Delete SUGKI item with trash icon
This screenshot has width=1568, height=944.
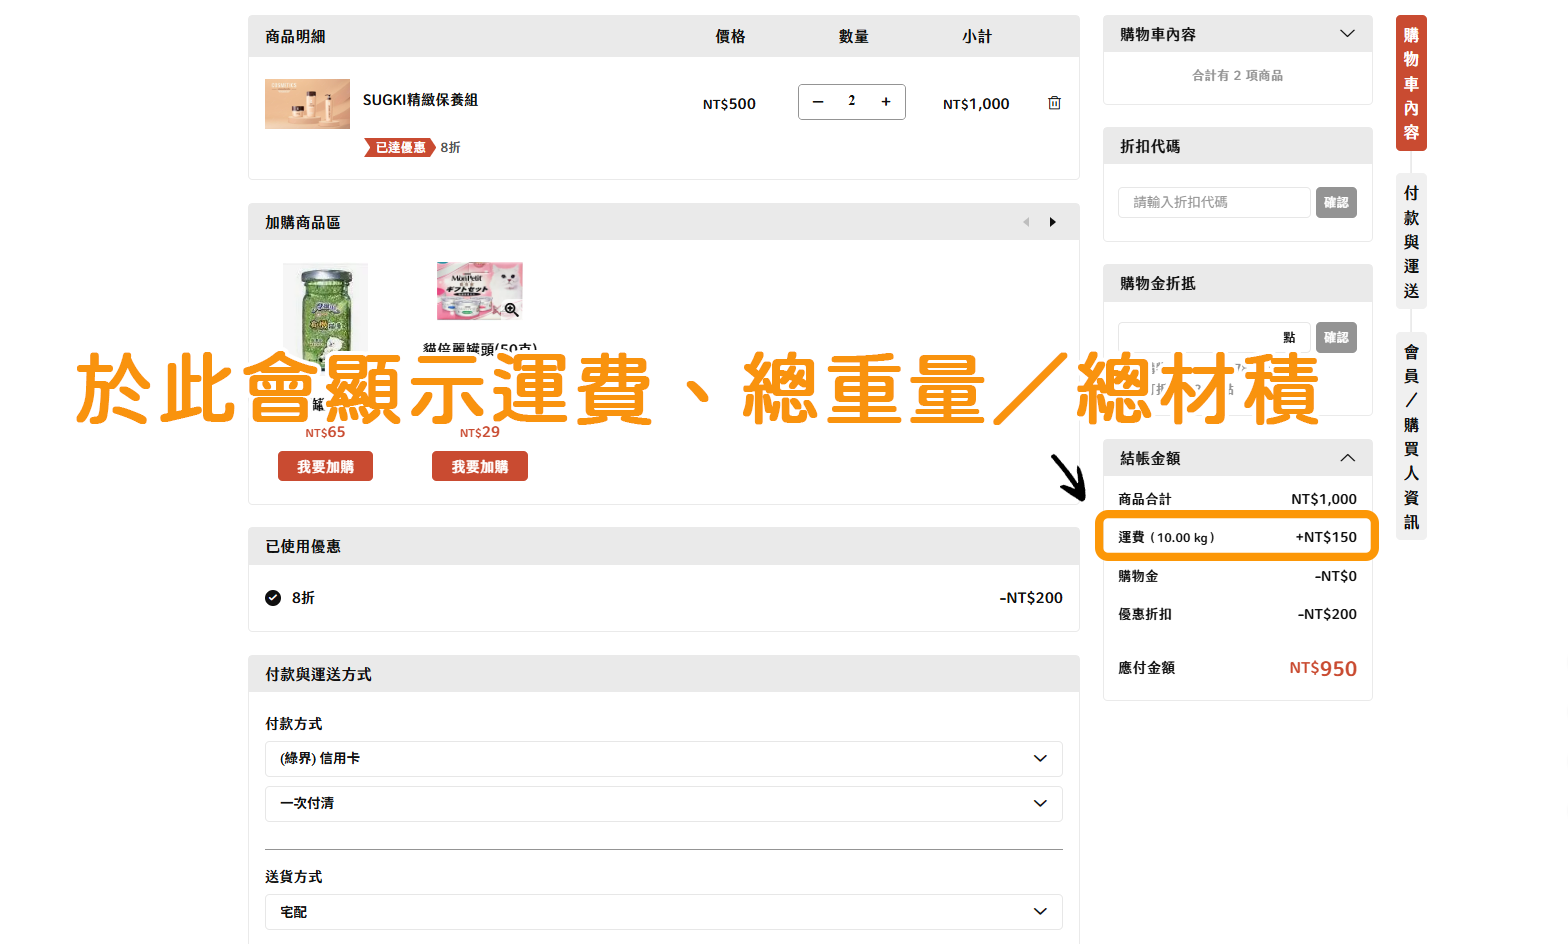click(1054, 103)
